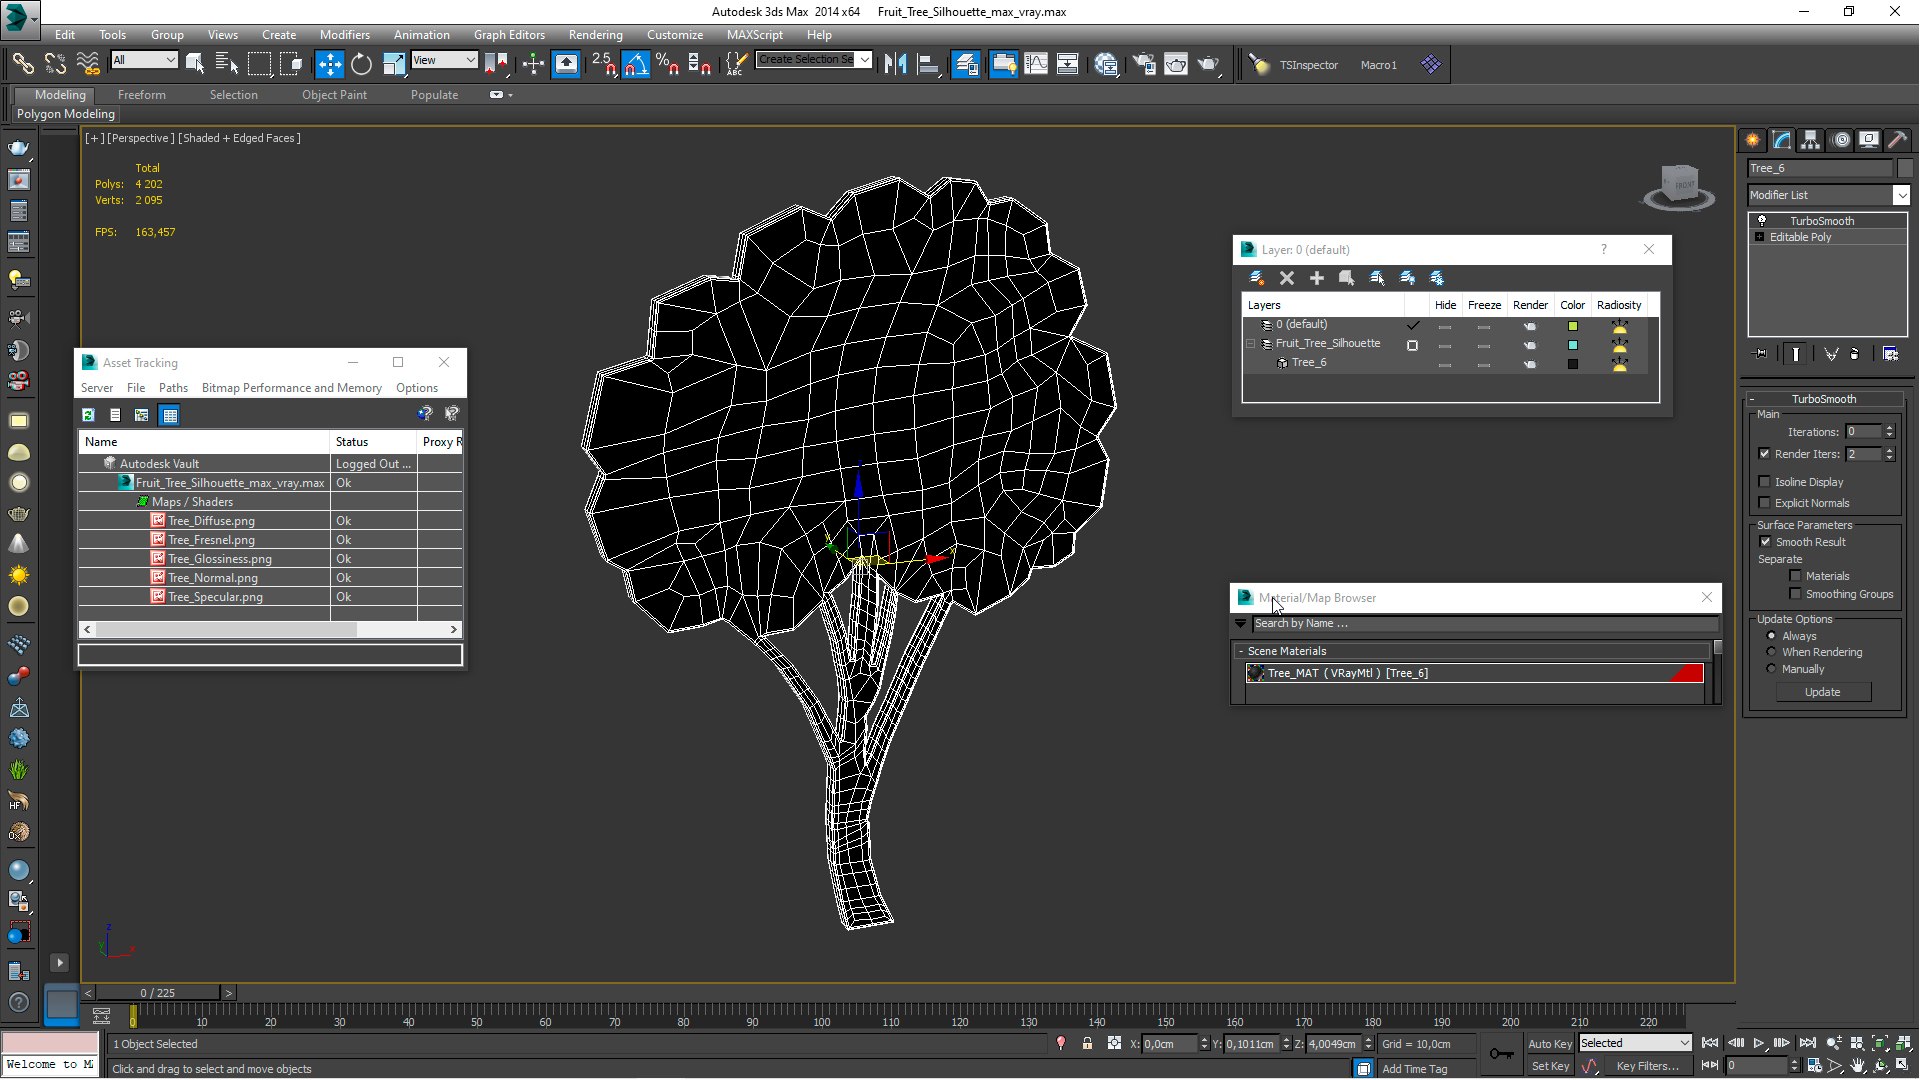1920x1080 pixels.
Task: Open the Modify panel tab icon
Action: (1782, 140)
